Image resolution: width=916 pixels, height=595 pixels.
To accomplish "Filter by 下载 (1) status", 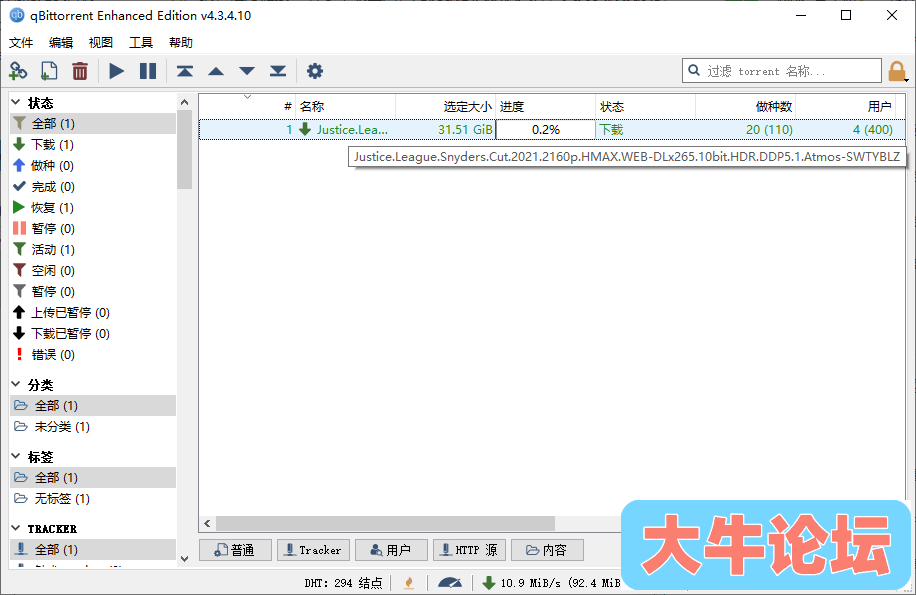I will click(93, 145).
